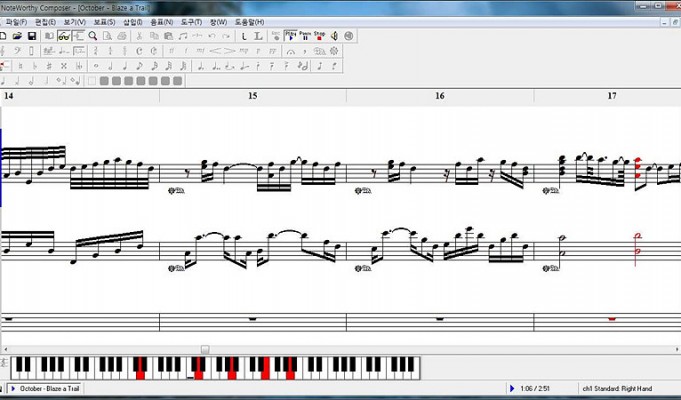
Task: Click the white square in bottom toolbar
Action: tap(92, 81)
